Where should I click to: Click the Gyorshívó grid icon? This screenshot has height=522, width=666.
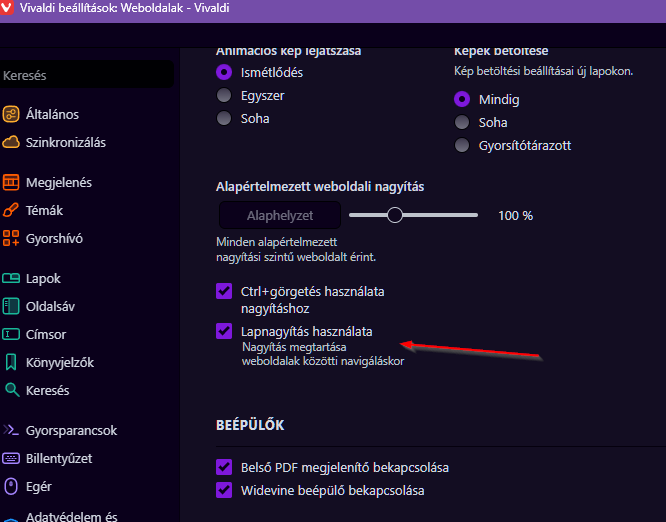coord(11,238)
